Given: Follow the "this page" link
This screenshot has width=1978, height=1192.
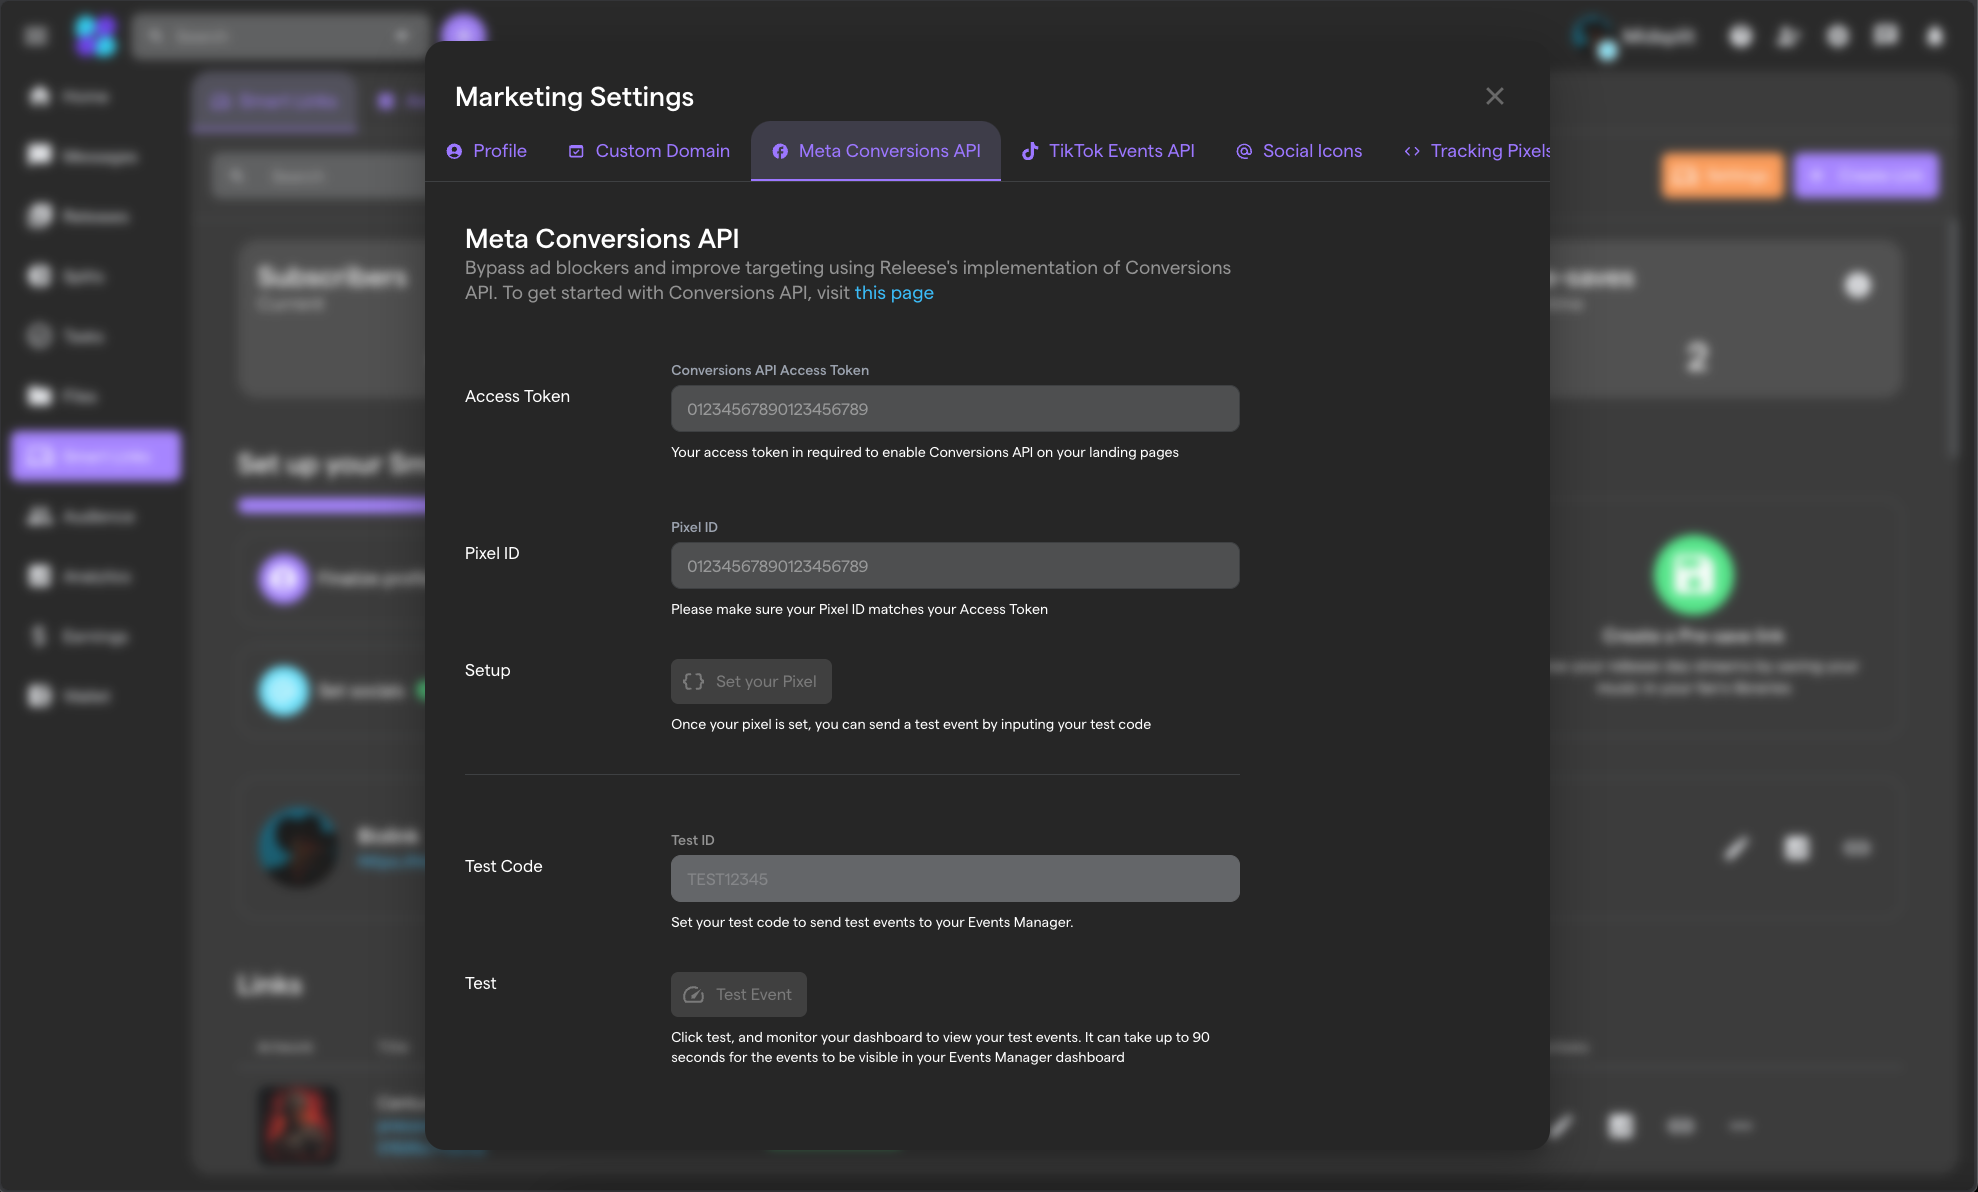Looking at the screenshot, I should pos(894,293).
